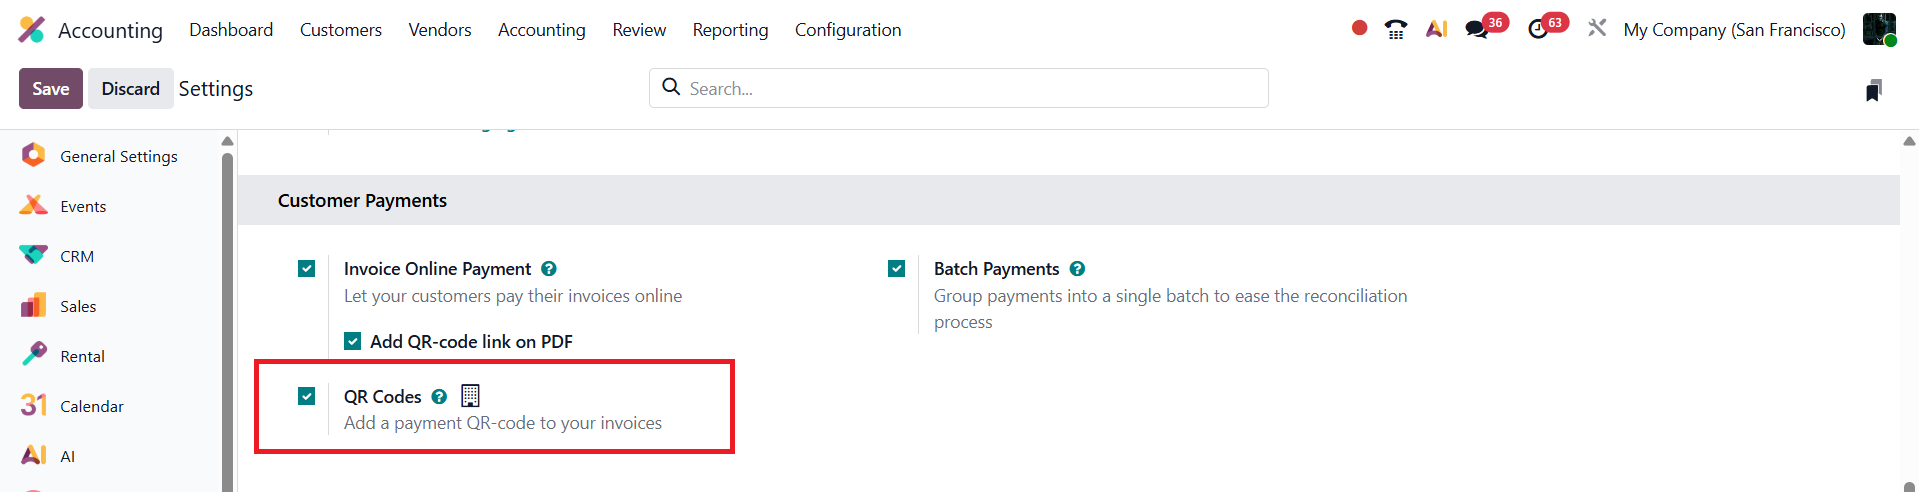This screenshot has height=492, width=1919.
Task: Click help icon next to Batch Payments
Action: pyautogui.click(x=1077, y=269)
